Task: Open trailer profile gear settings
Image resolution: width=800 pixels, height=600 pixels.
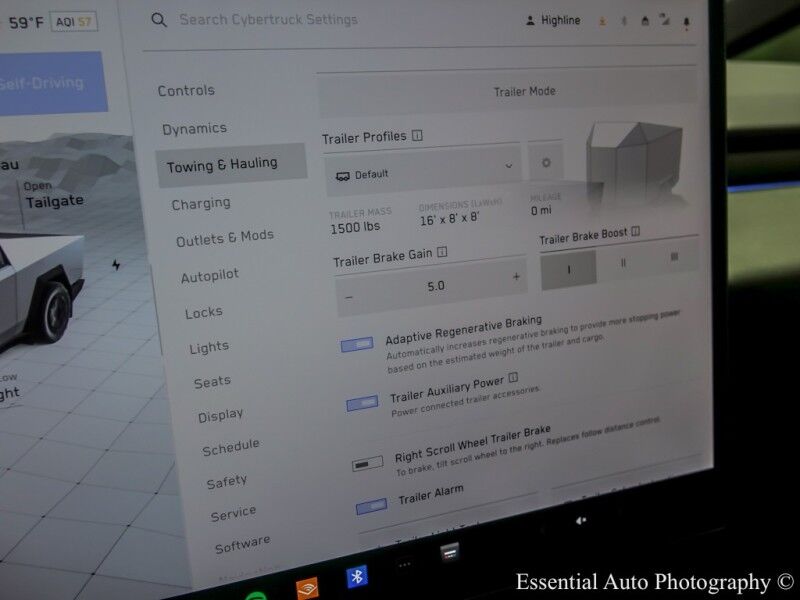Action: click(x=545, y=163)
